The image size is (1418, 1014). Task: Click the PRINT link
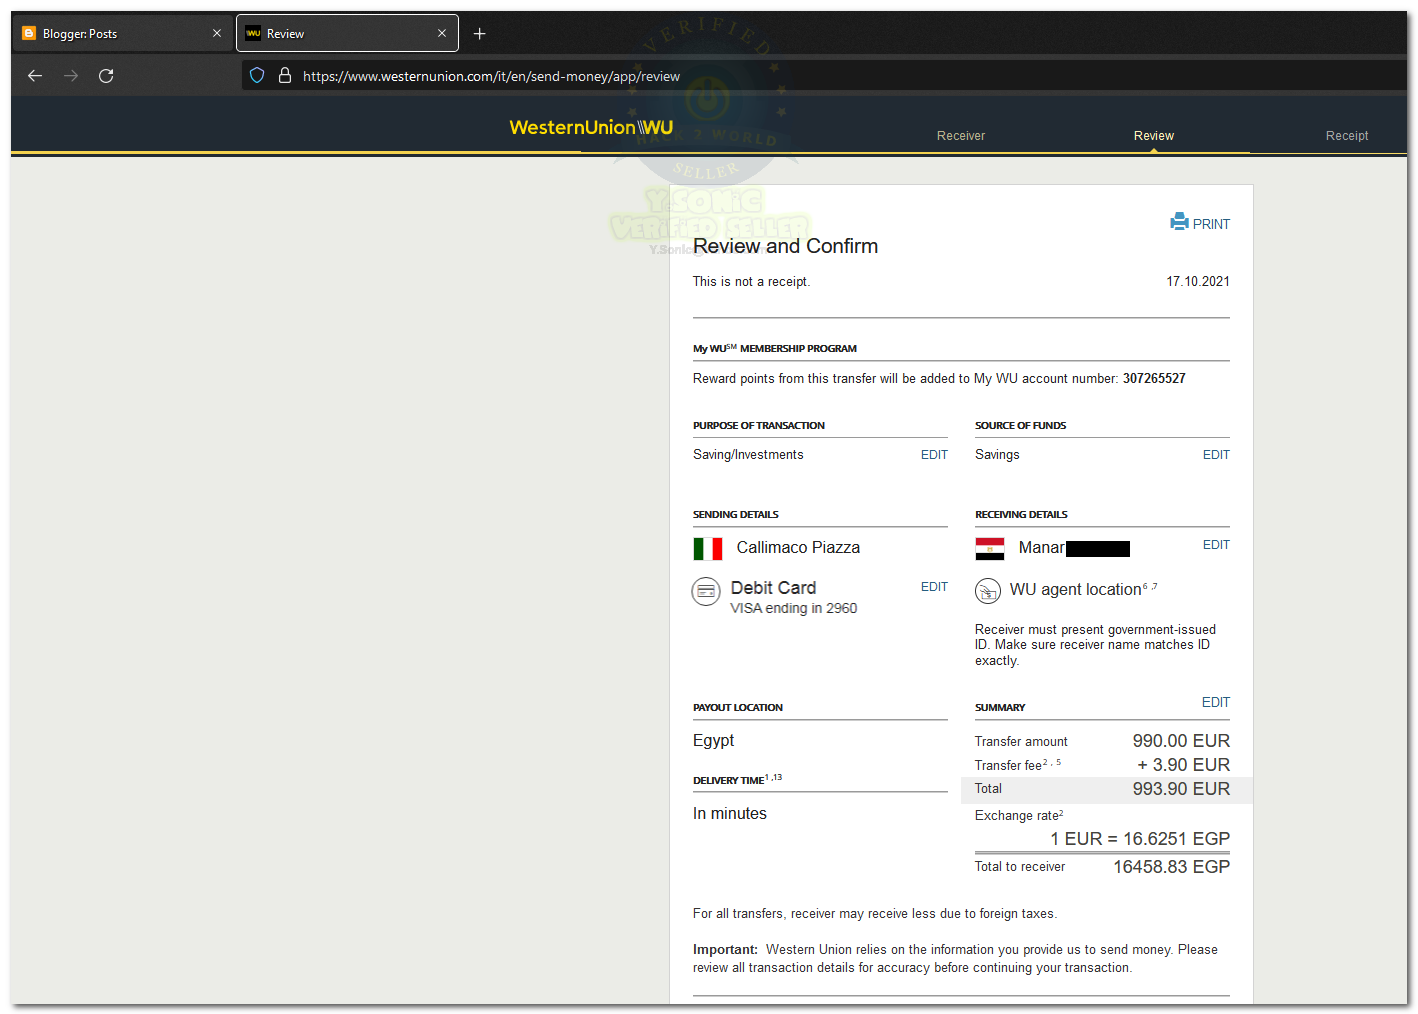tap(1211, 224)
